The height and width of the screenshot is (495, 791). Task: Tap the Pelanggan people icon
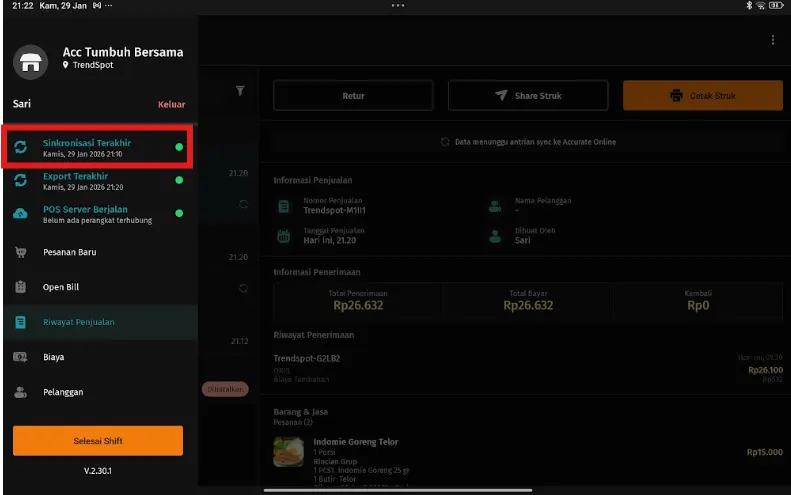(20, 392)
